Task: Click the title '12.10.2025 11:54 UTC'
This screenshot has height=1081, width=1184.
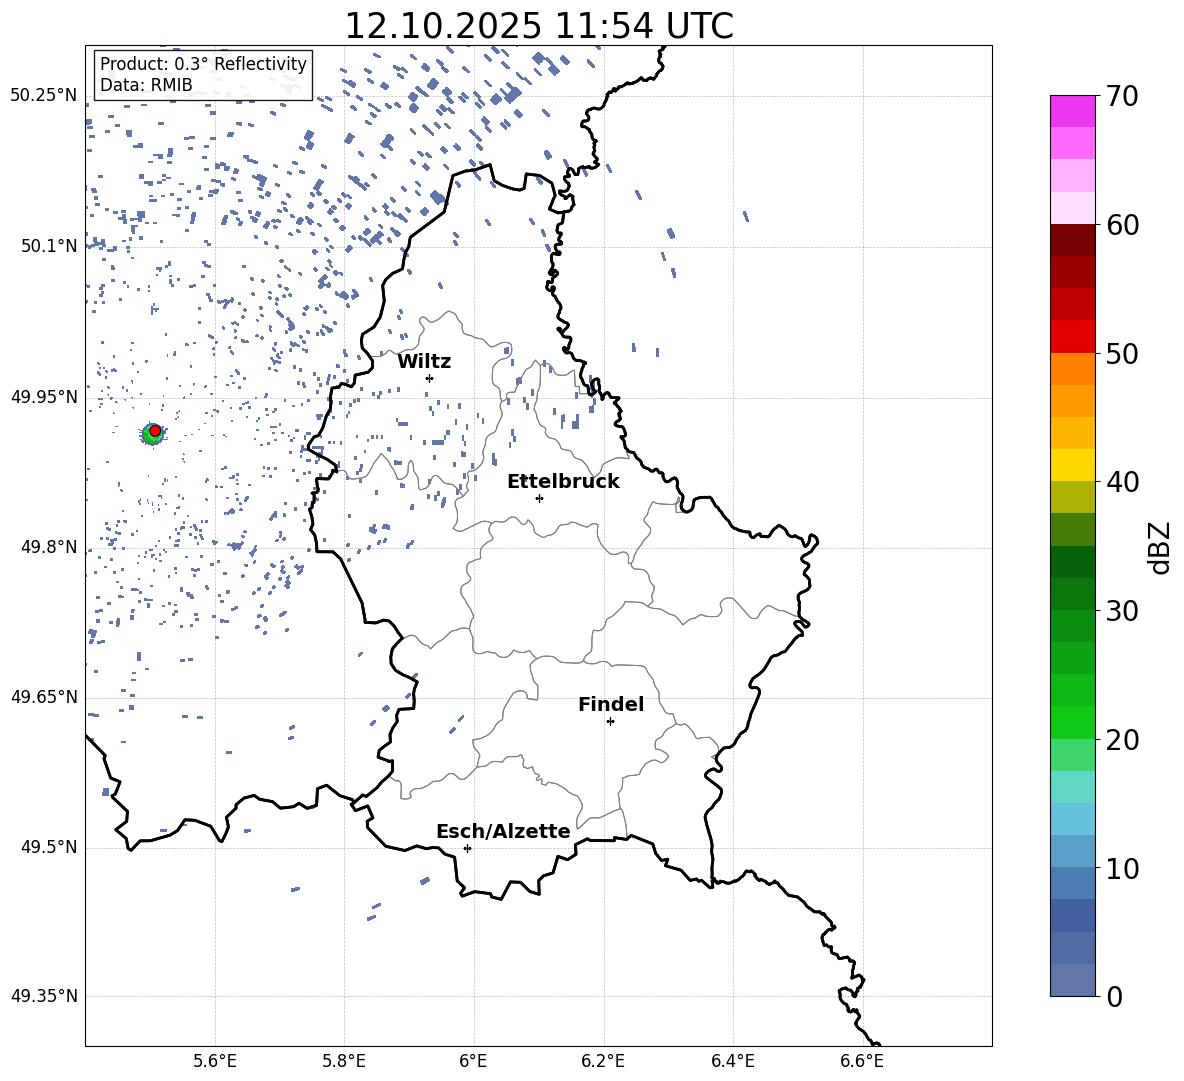Action: coord(538,26)
